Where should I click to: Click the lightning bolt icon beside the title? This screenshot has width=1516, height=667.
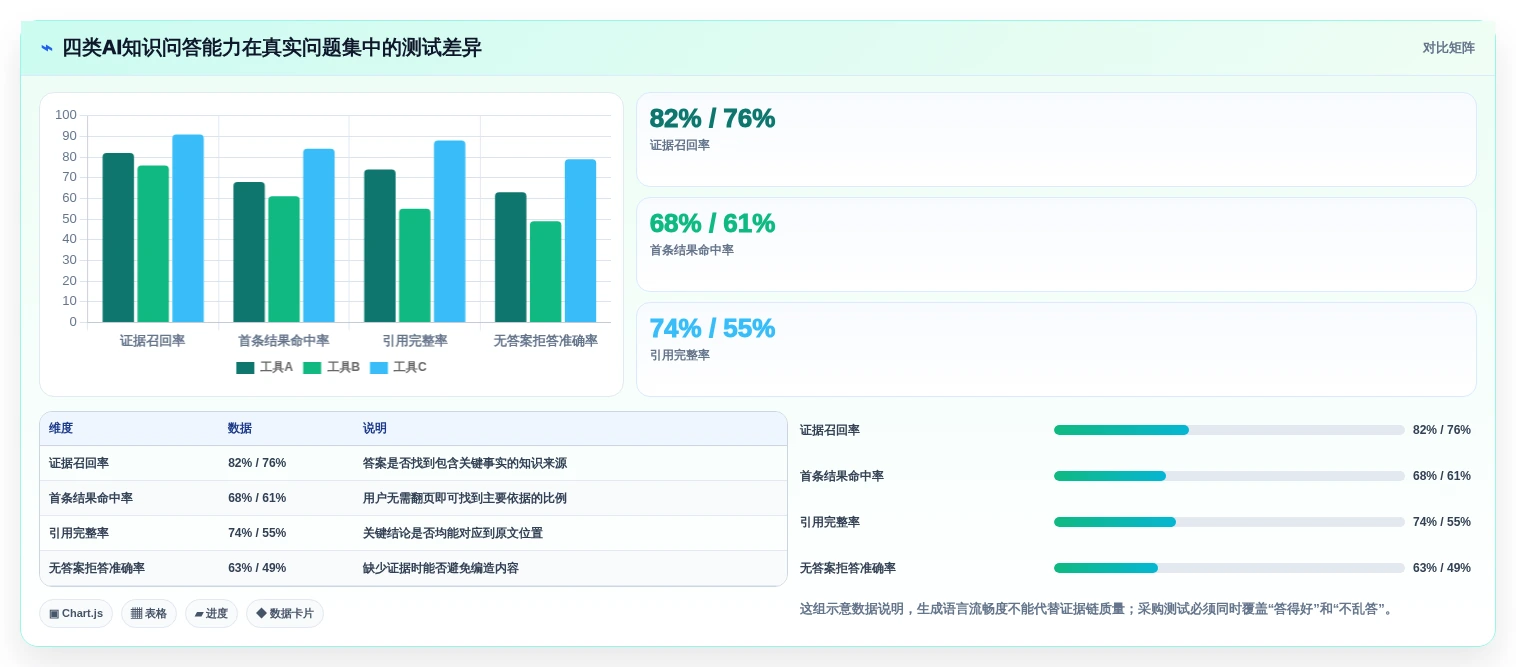(x=47, y=48)
